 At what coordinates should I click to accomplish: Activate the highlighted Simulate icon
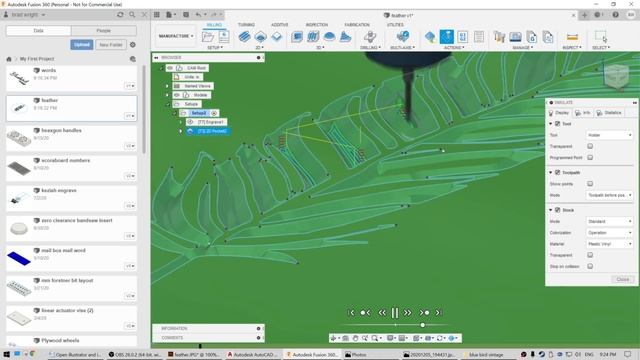click(x=447, y=37)
